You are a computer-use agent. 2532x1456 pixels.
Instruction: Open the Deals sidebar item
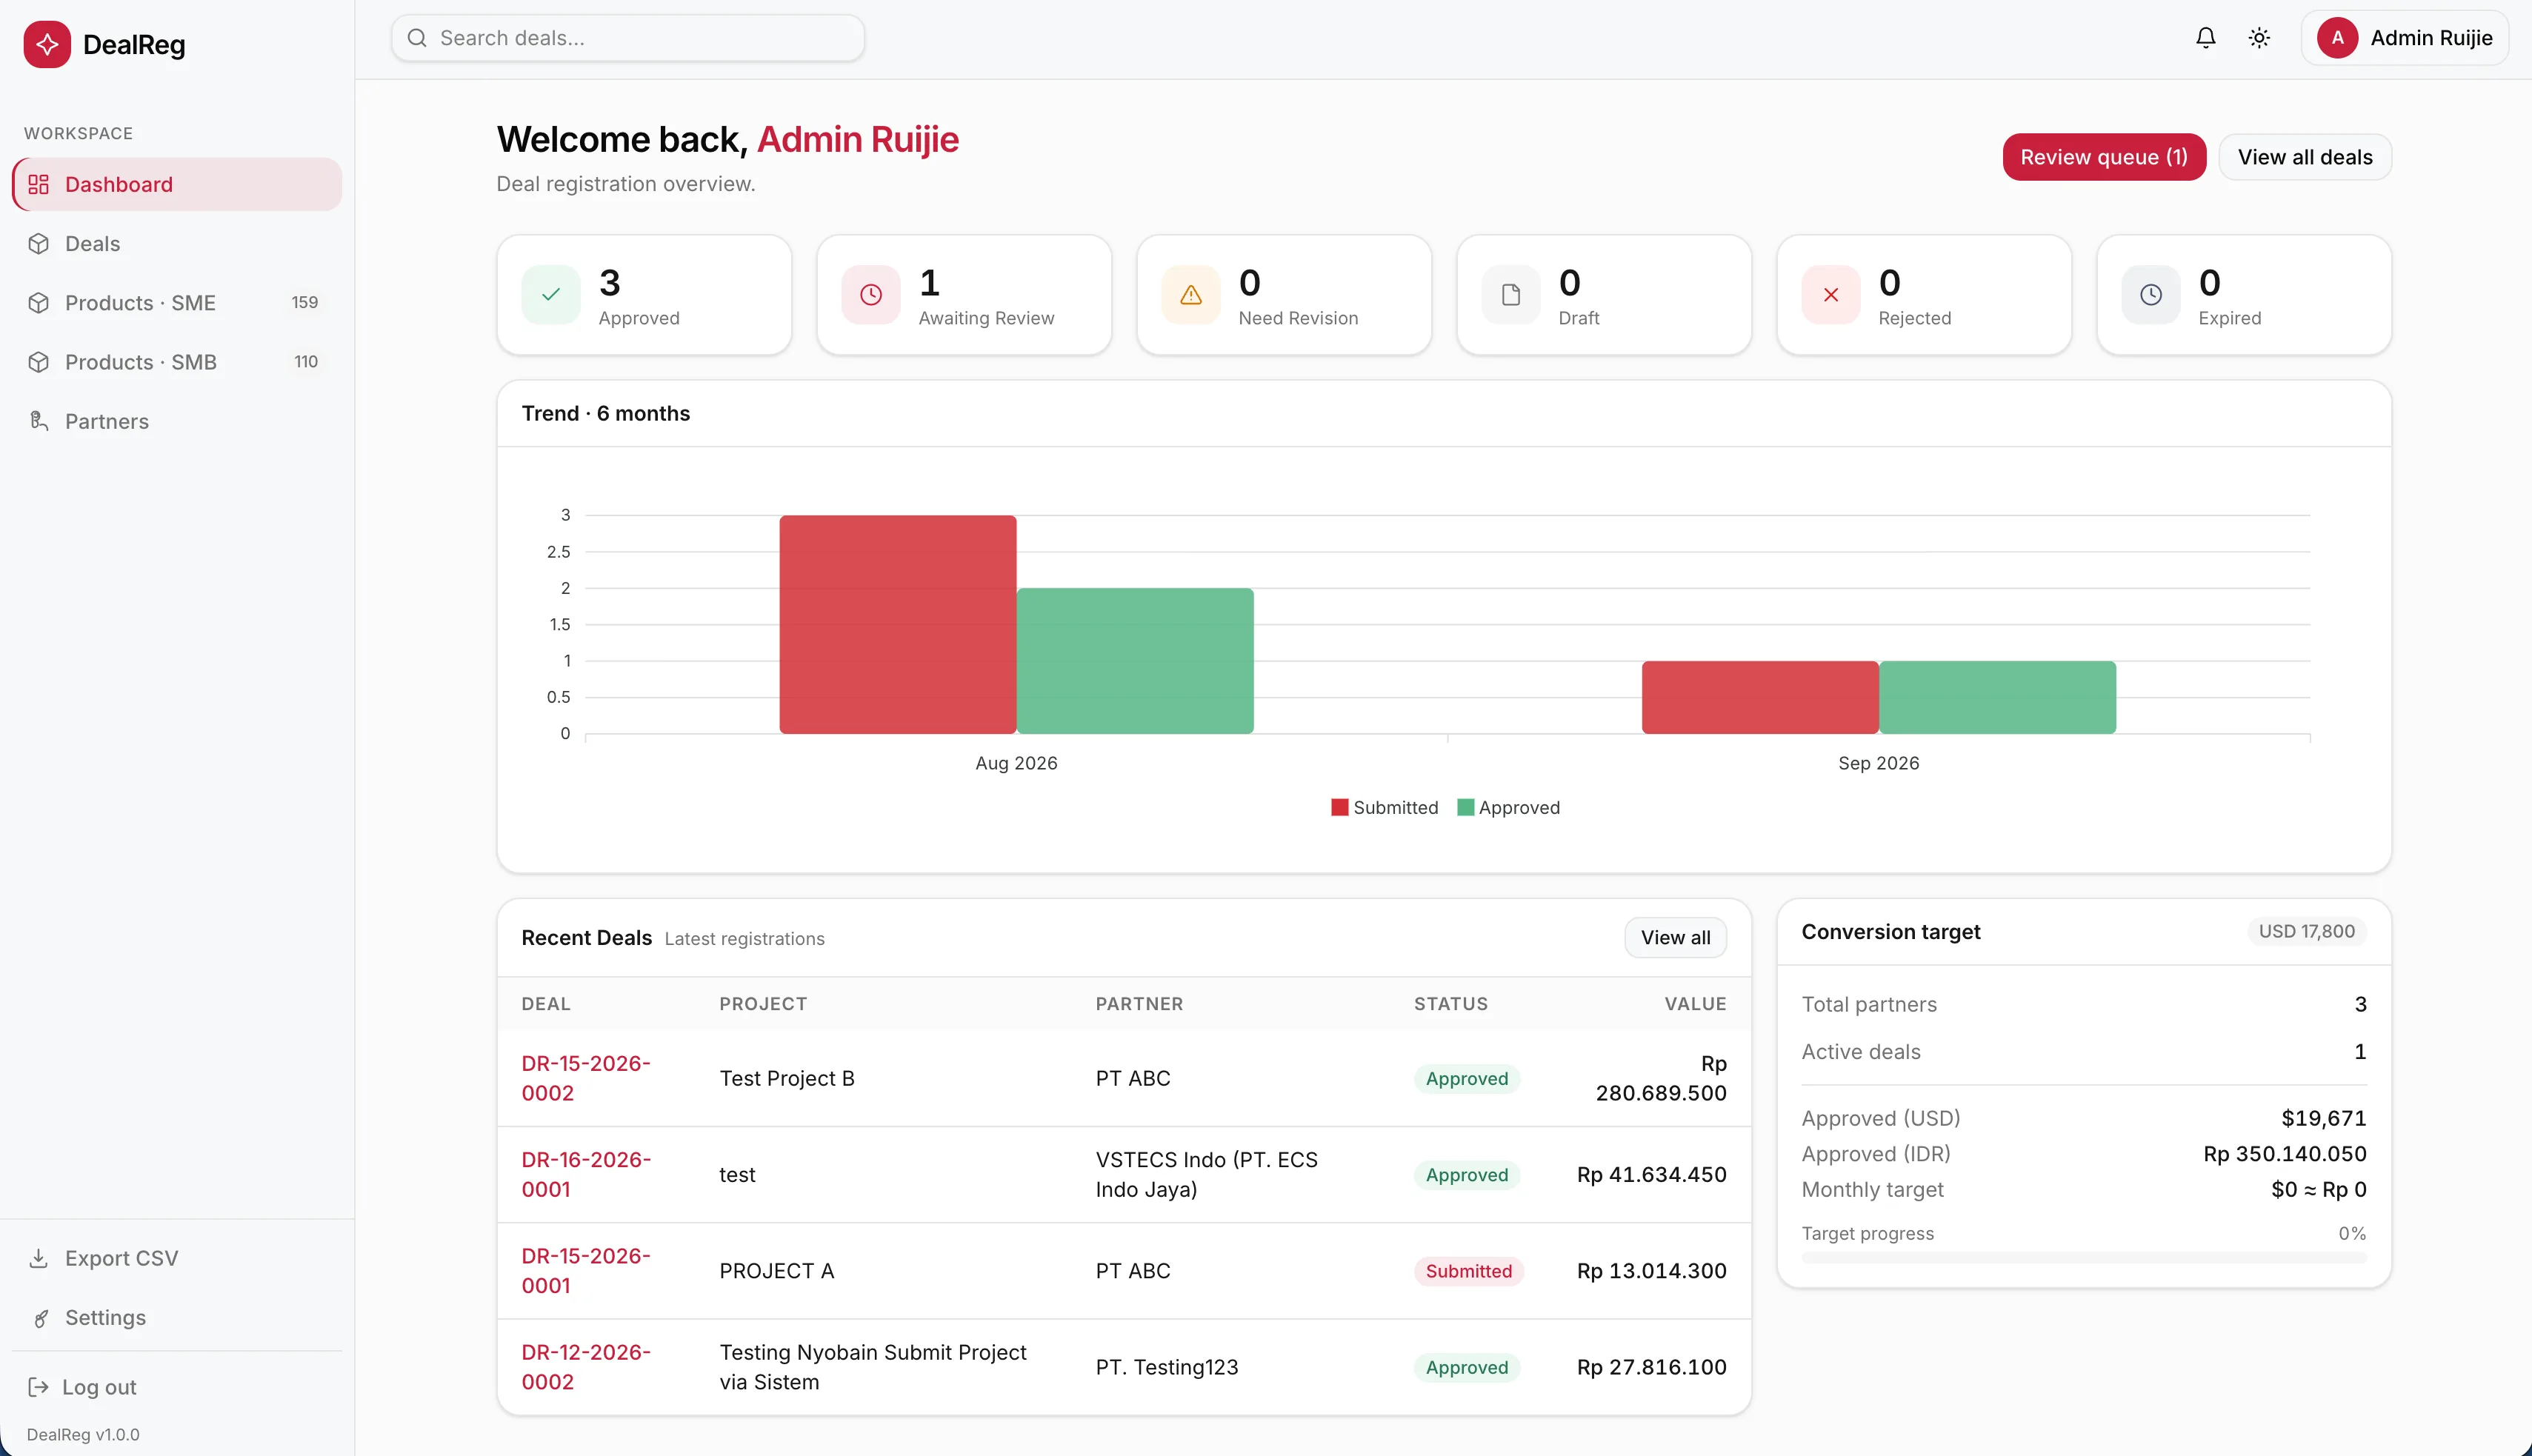(x=177, y=243)
